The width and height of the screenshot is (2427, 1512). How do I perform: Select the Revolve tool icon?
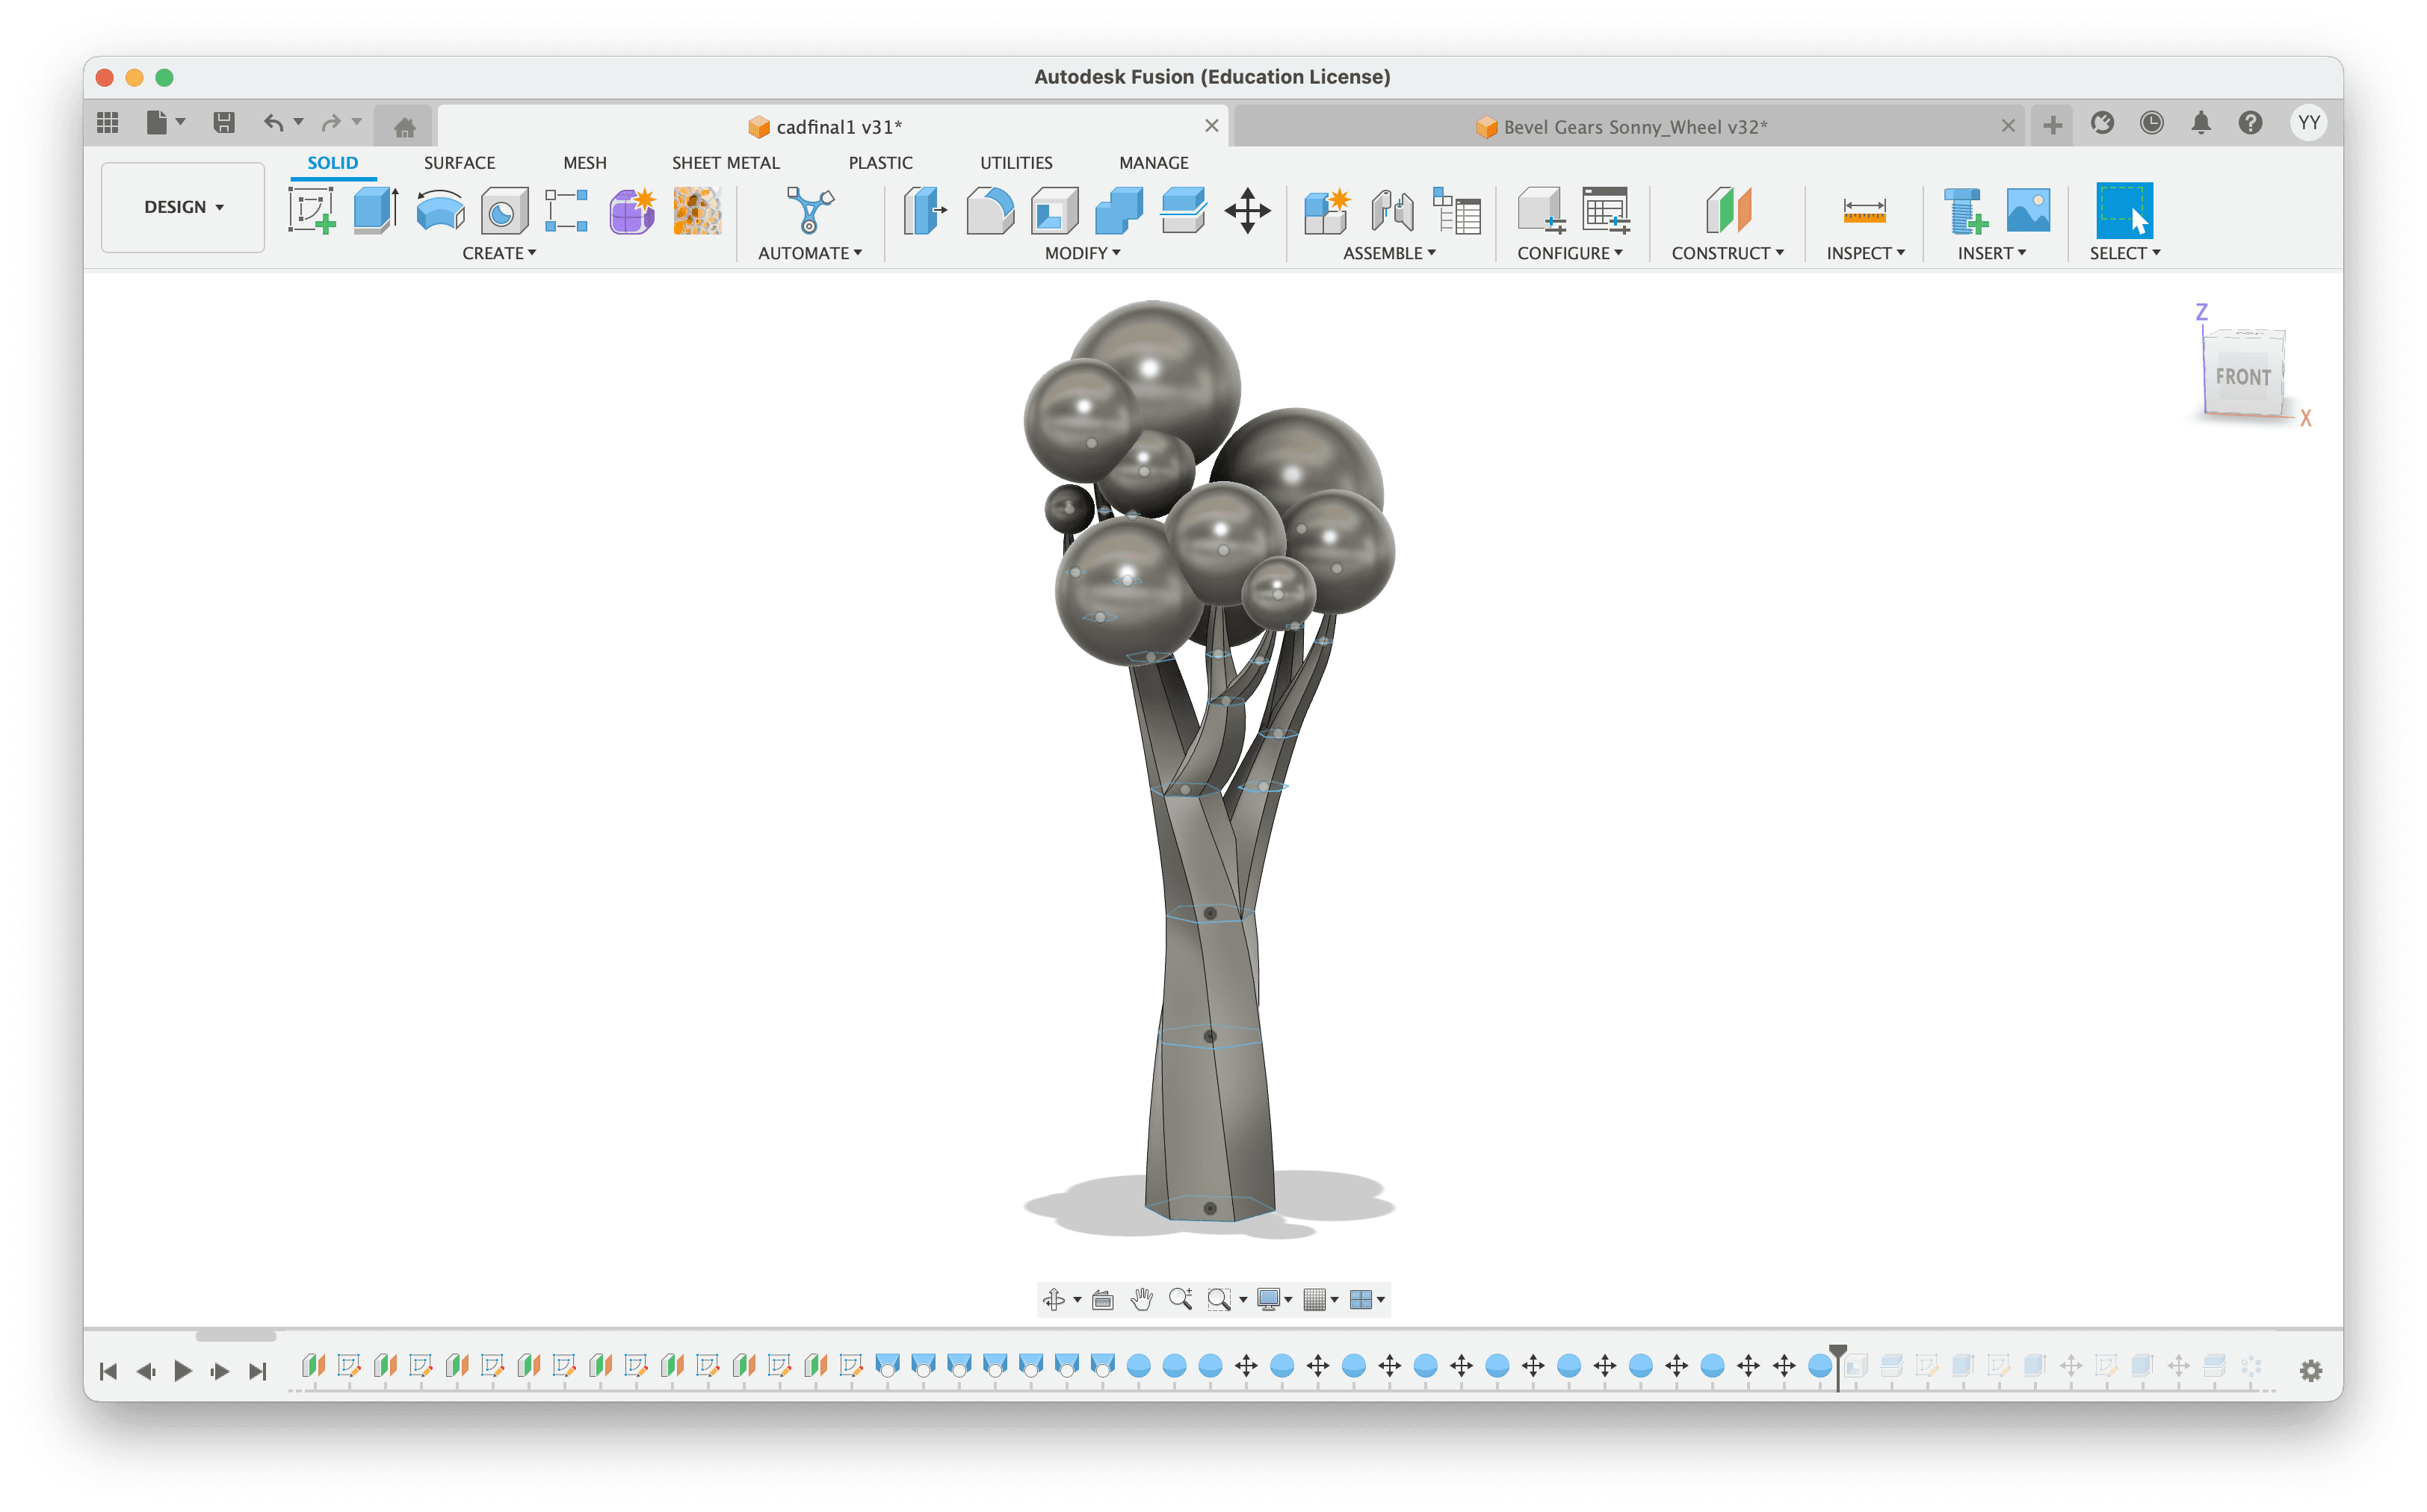pyautogui.click(x=440, y=210)
